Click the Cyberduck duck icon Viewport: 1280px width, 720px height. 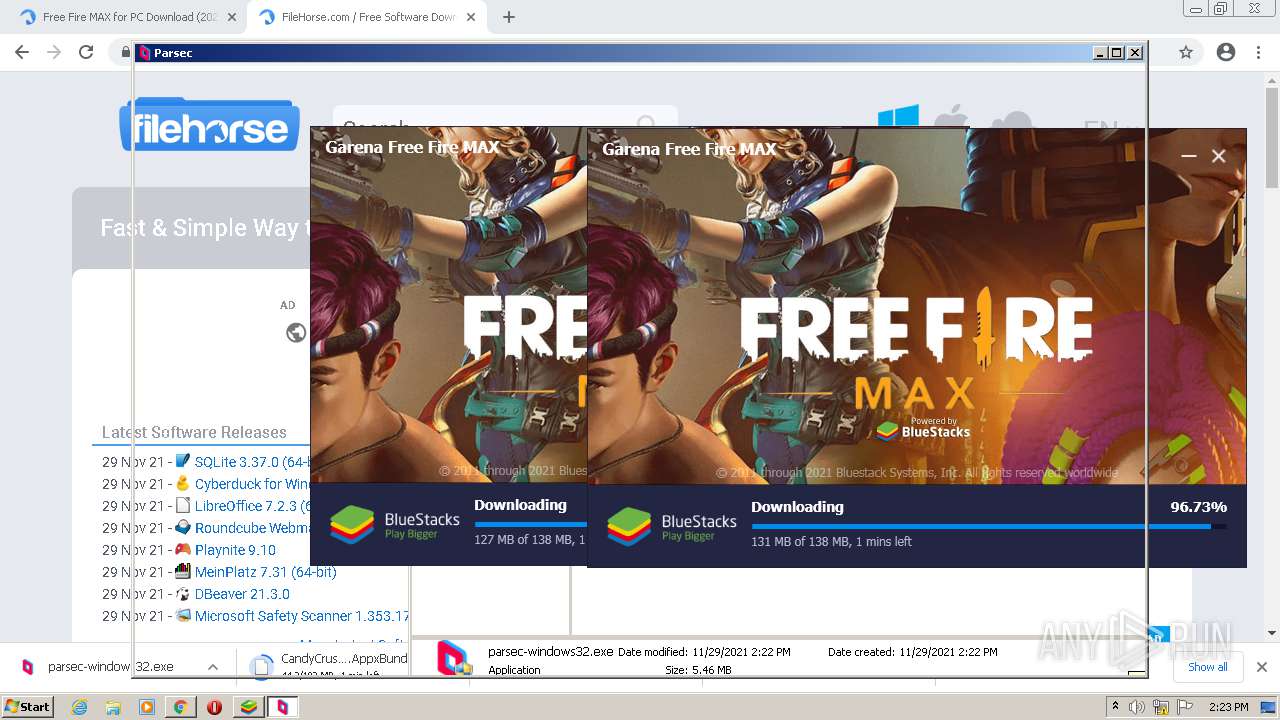pos(183,483)
